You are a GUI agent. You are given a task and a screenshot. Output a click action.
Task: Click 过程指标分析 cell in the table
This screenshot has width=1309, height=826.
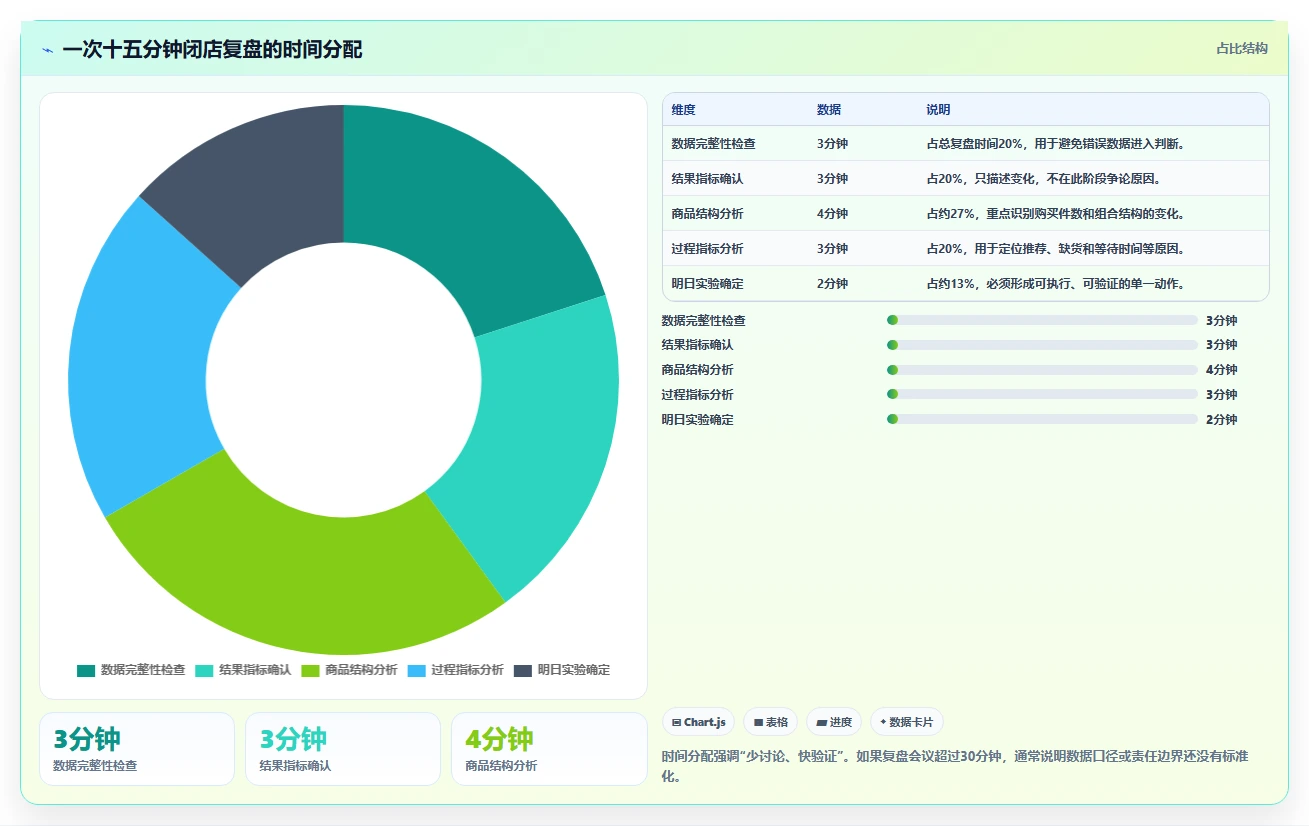pyautogui.click(x=708, y=249)
